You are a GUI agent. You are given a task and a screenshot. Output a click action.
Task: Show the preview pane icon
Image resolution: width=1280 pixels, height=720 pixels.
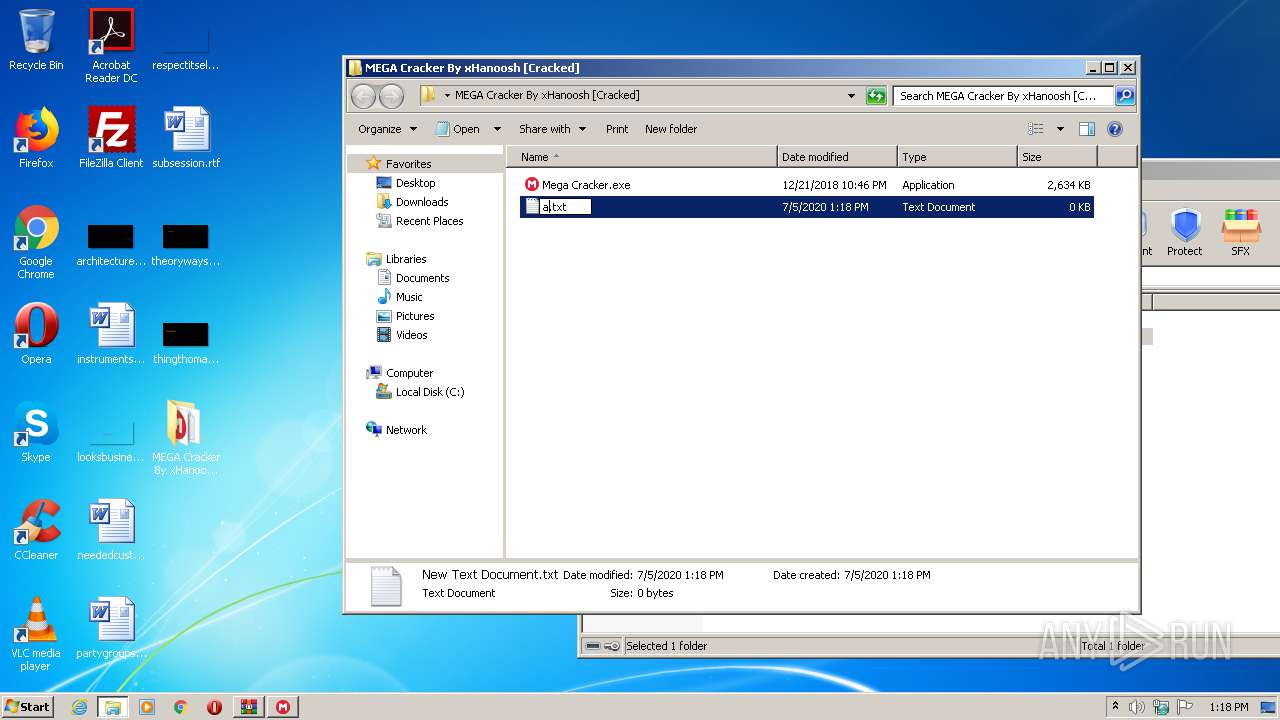1087,129
